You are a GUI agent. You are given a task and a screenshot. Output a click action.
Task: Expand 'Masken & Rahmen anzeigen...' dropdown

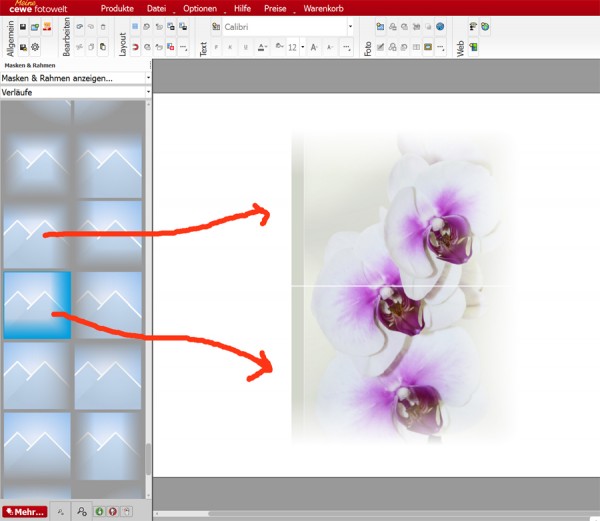(x=148, y=77)
